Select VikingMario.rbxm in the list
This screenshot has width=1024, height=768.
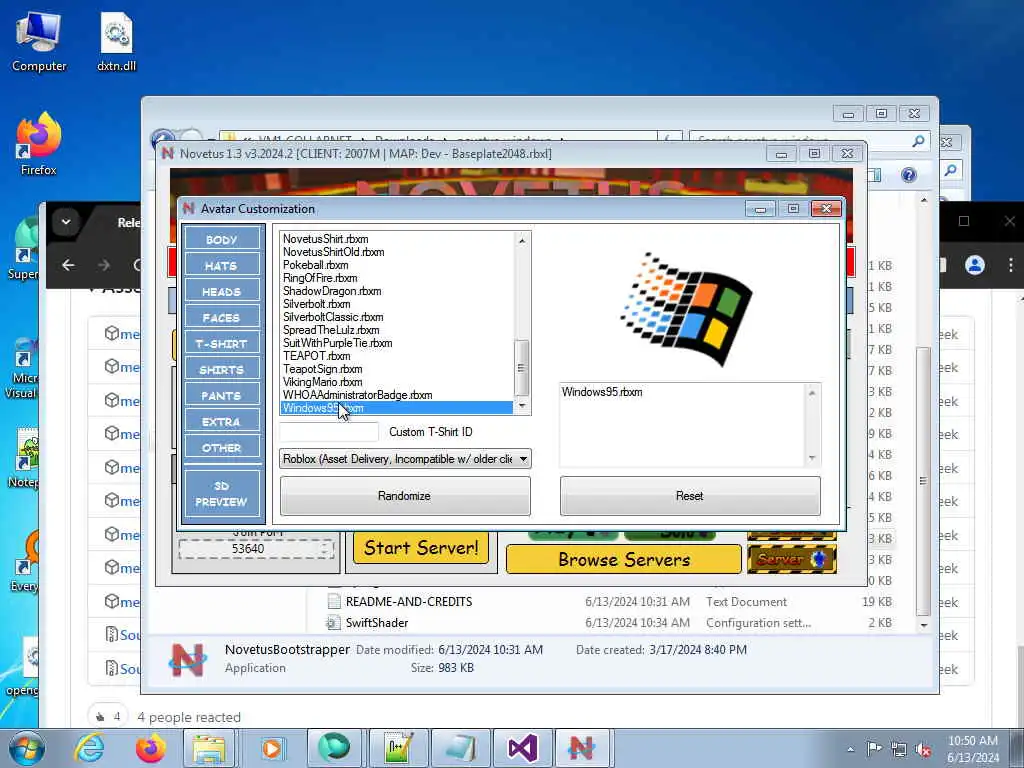322,383
